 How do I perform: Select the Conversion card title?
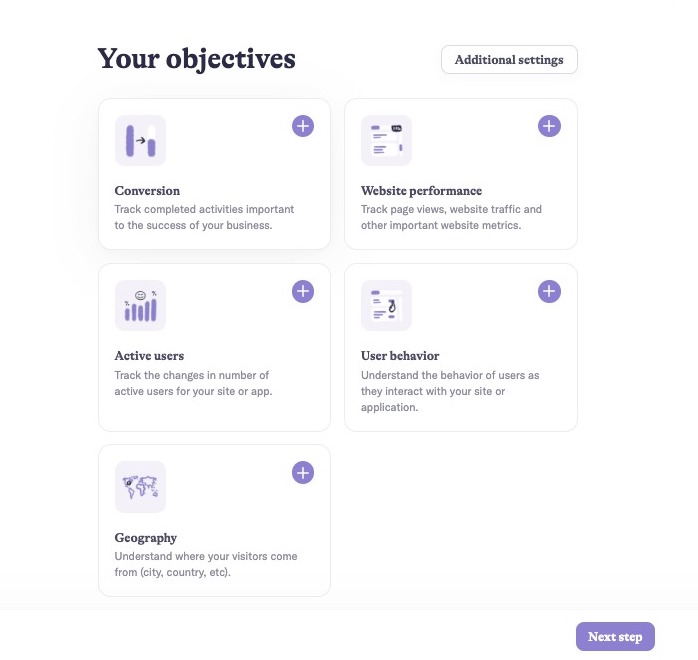(x=147, y=191)
